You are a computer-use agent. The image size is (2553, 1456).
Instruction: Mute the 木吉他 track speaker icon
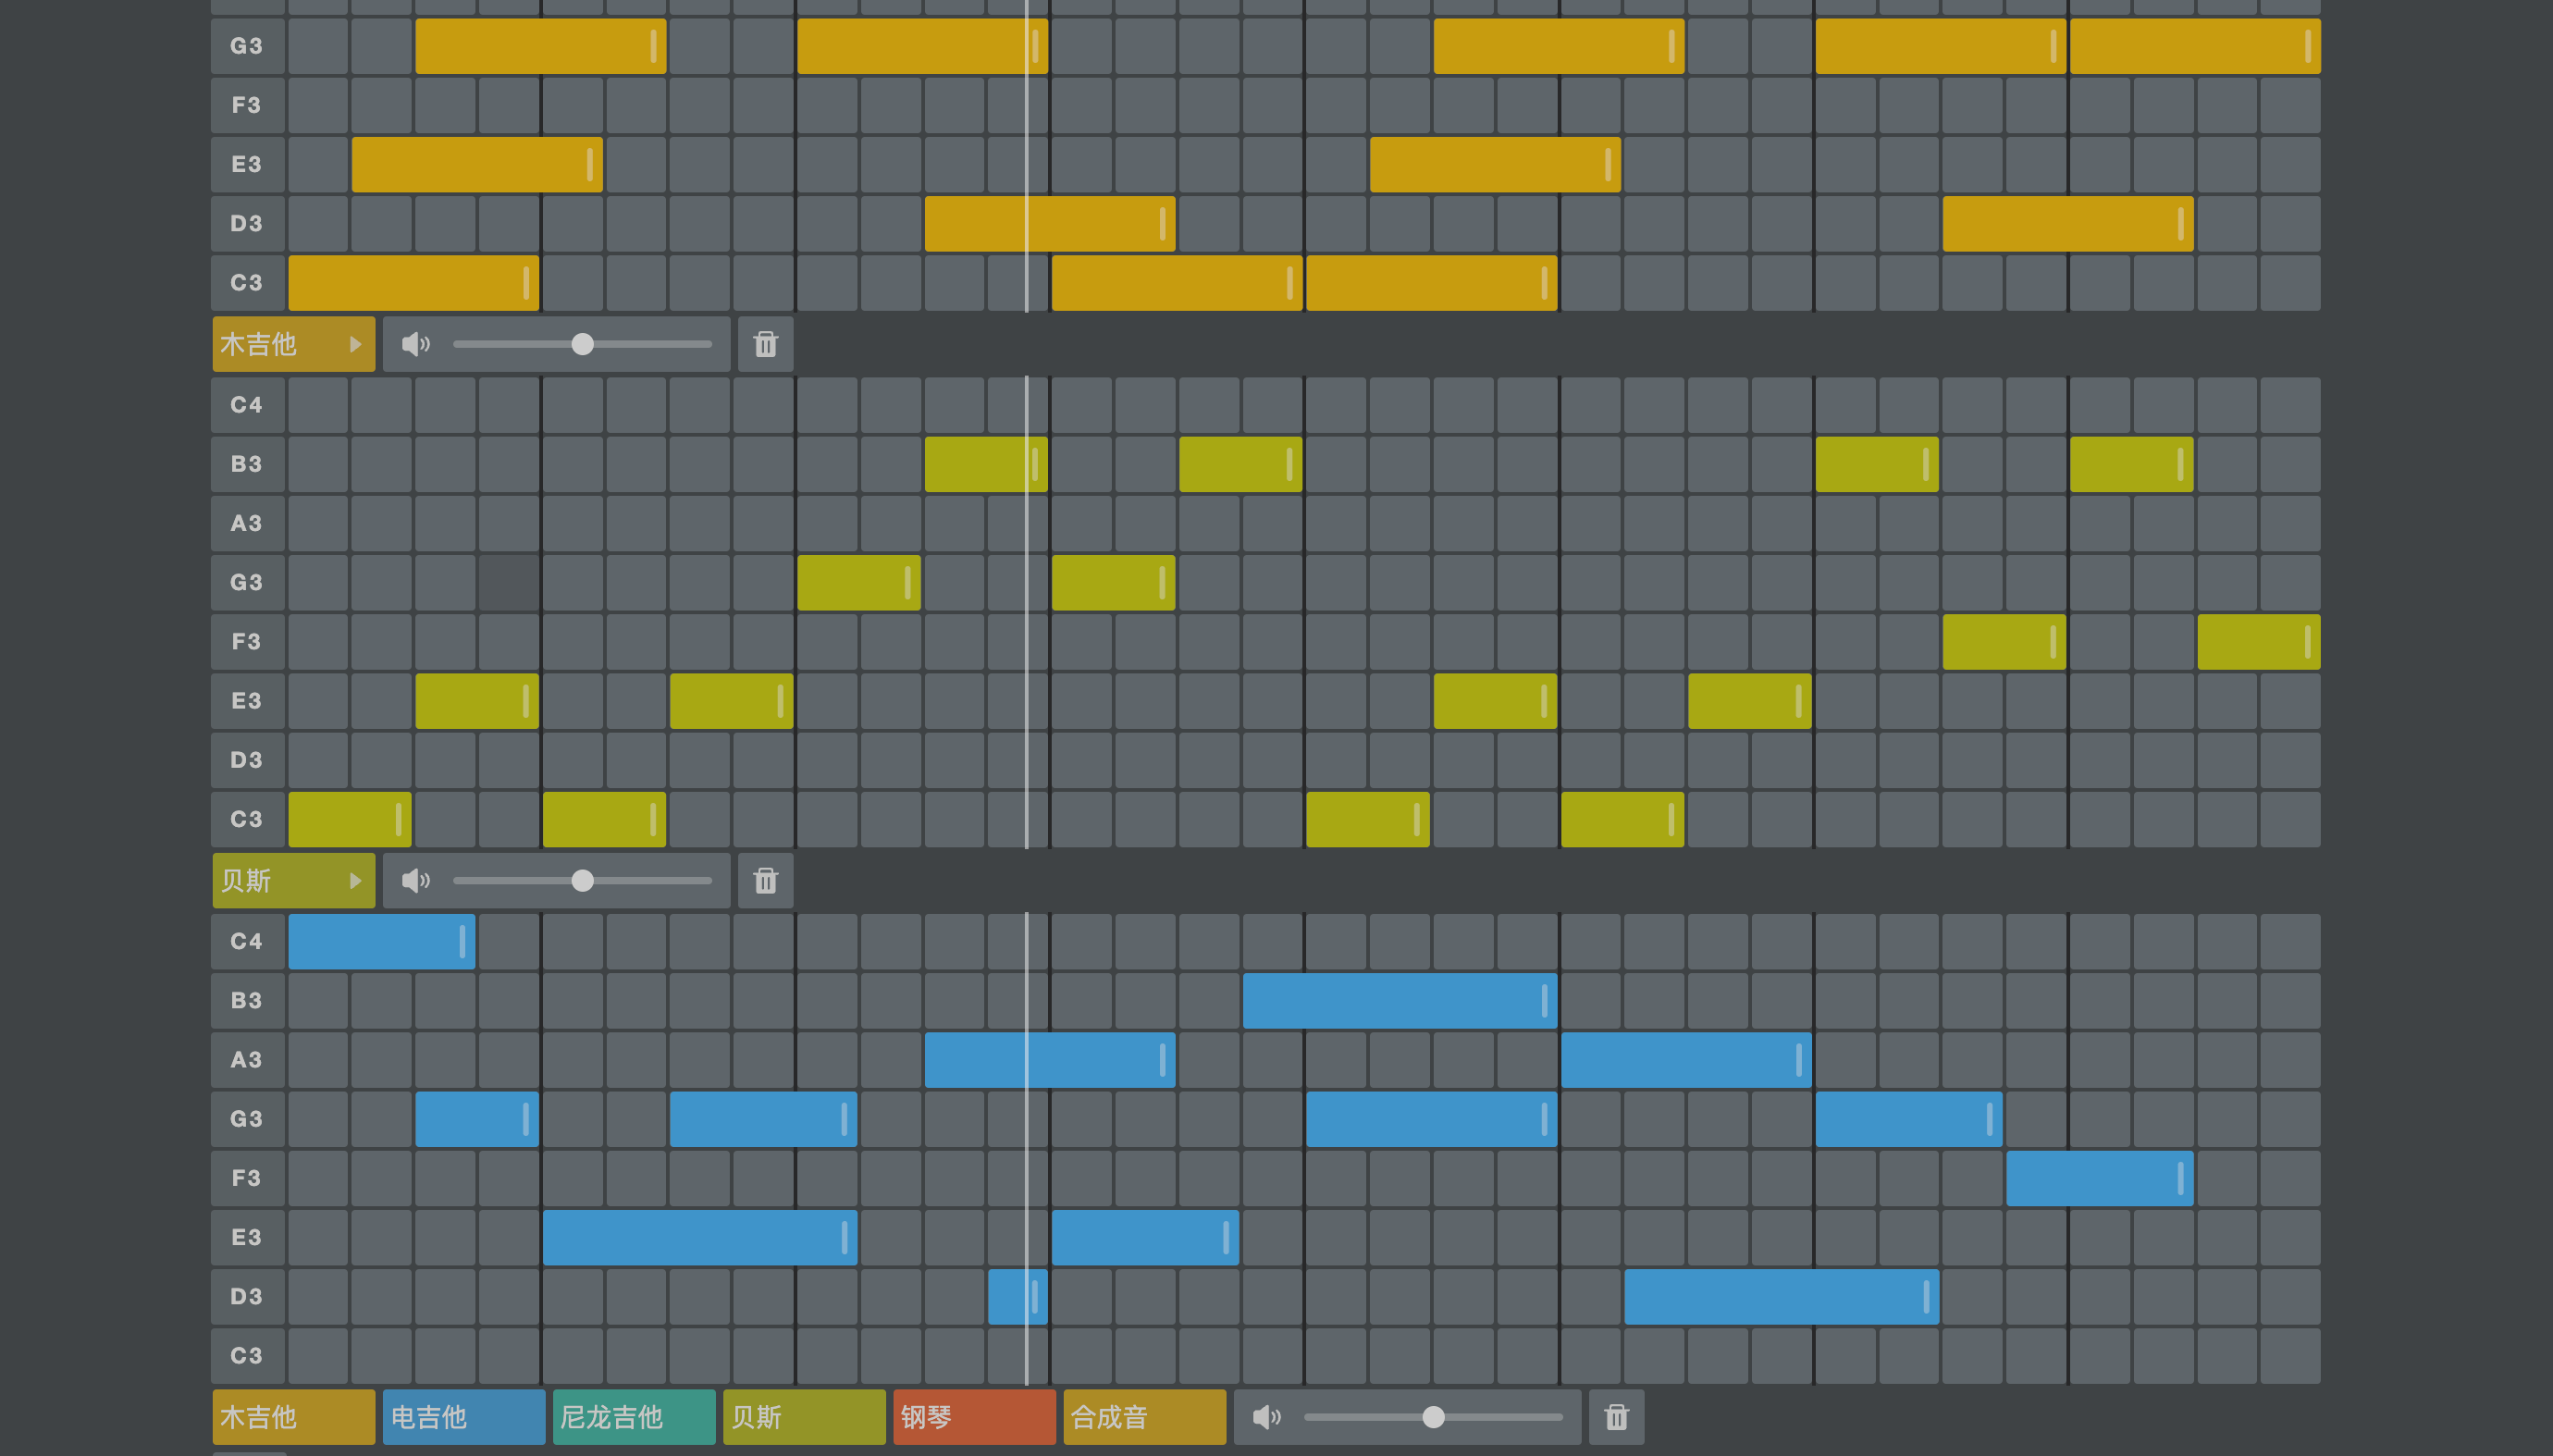click(x=415, y=344)
